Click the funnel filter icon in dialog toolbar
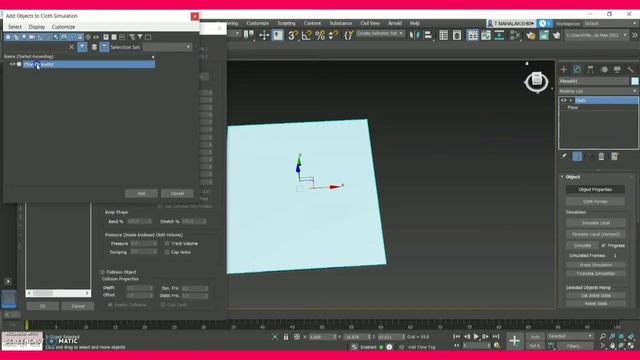640x360 pixels. [x=140, y=37]
